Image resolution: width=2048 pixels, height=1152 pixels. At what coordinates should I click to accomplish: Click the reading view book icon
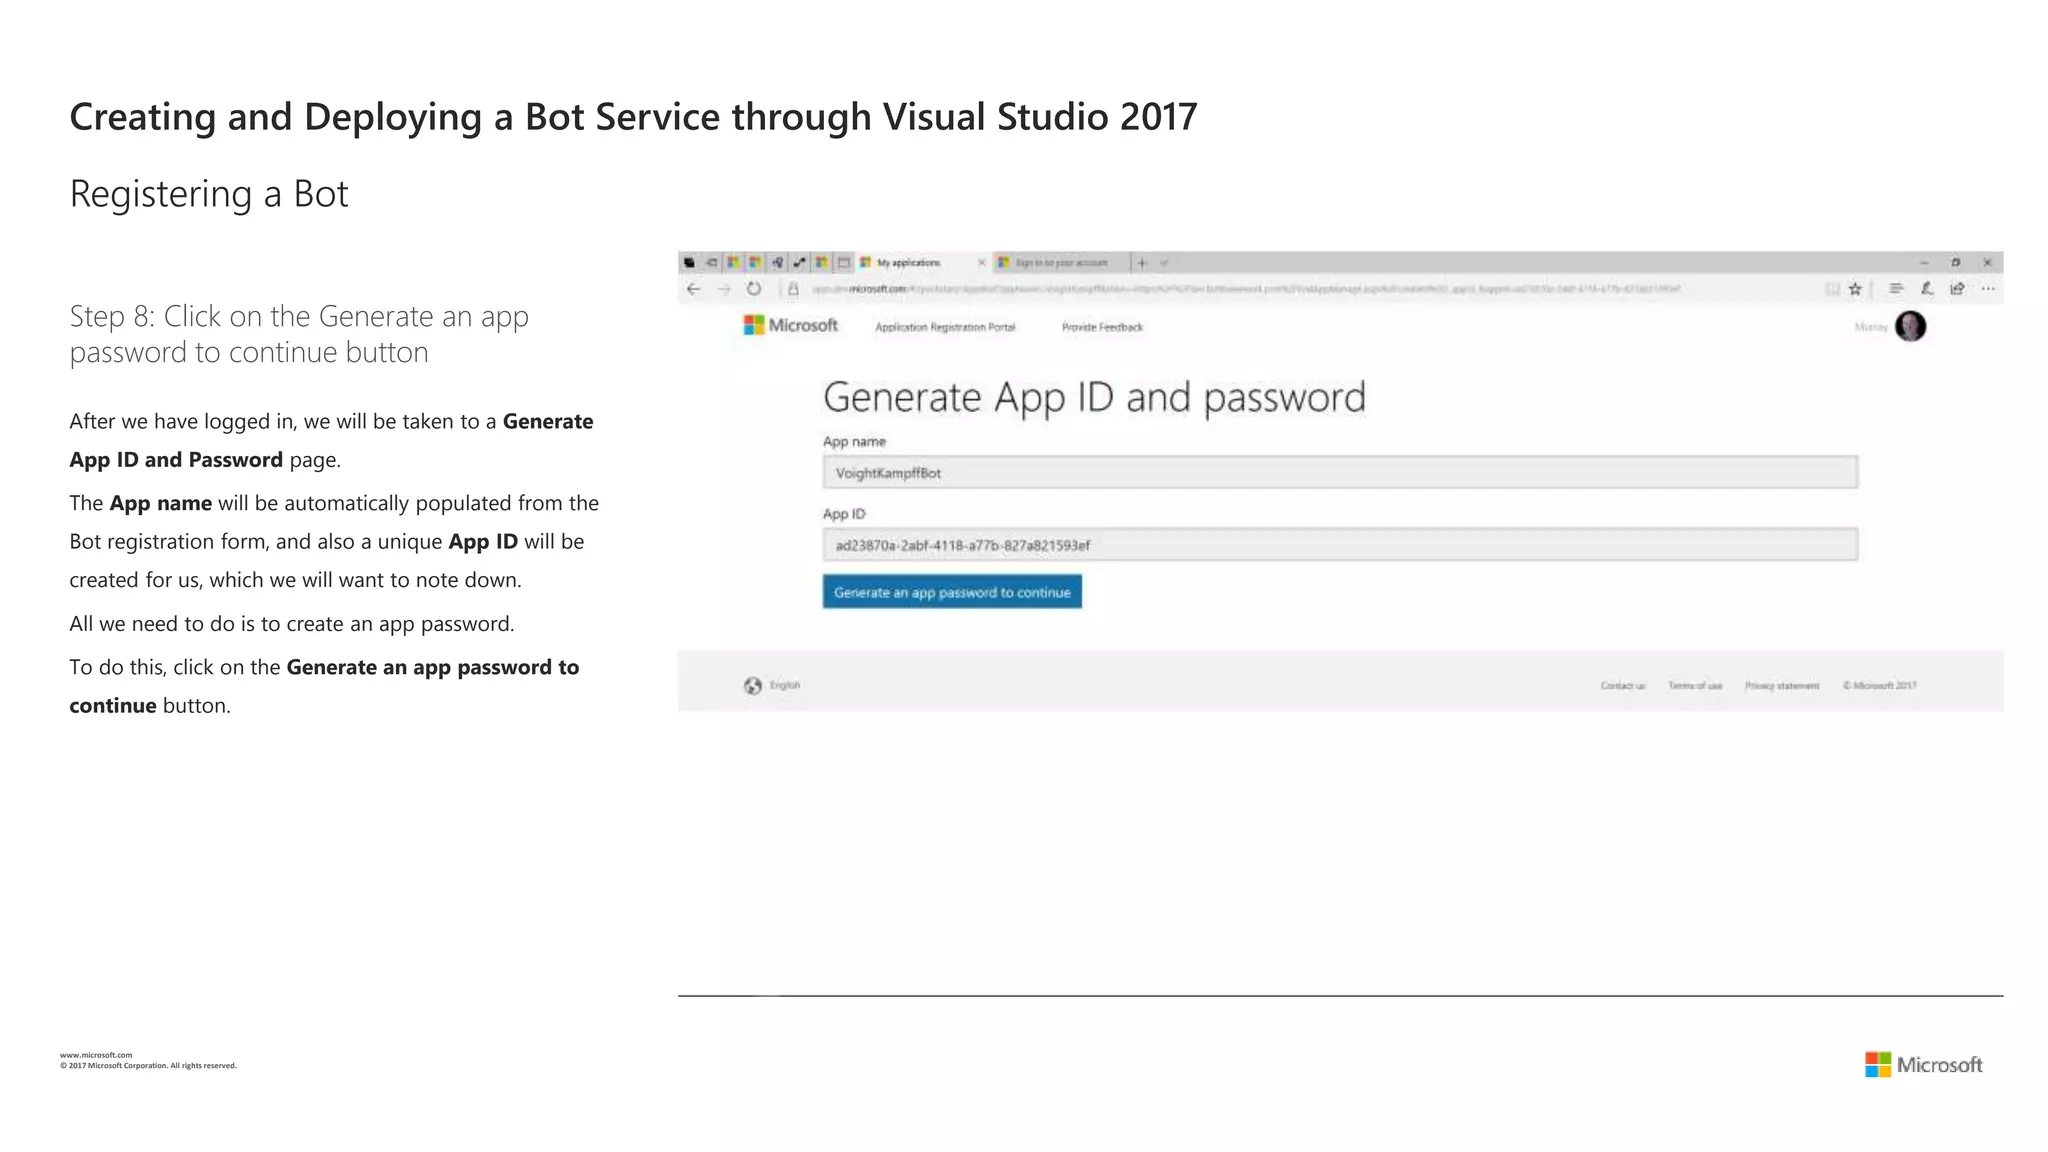click(x=1832, y=289)
